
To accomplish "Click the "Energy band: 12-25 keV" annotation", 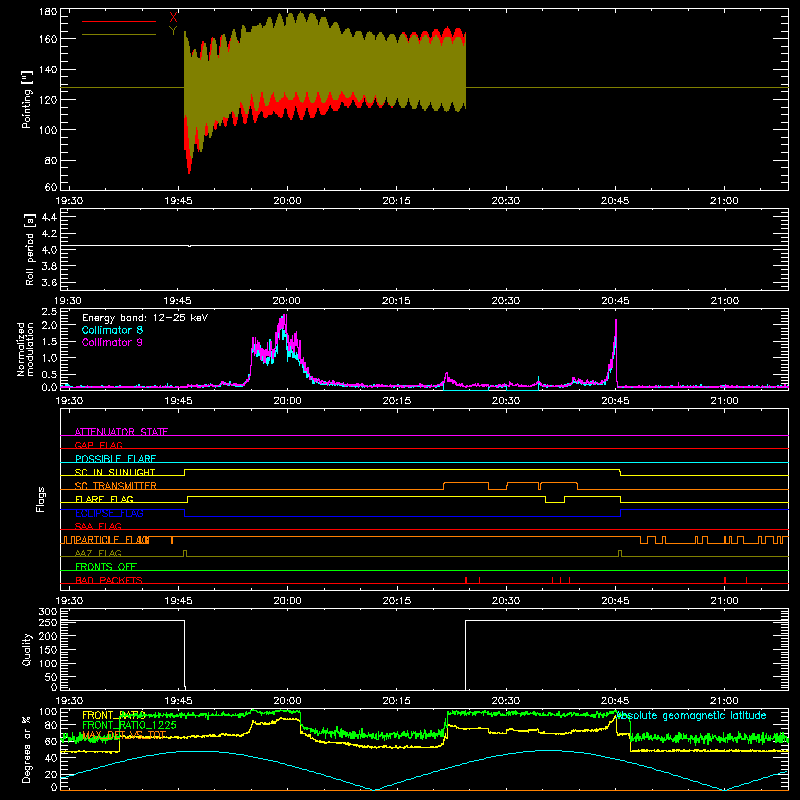I will point(145,318).
